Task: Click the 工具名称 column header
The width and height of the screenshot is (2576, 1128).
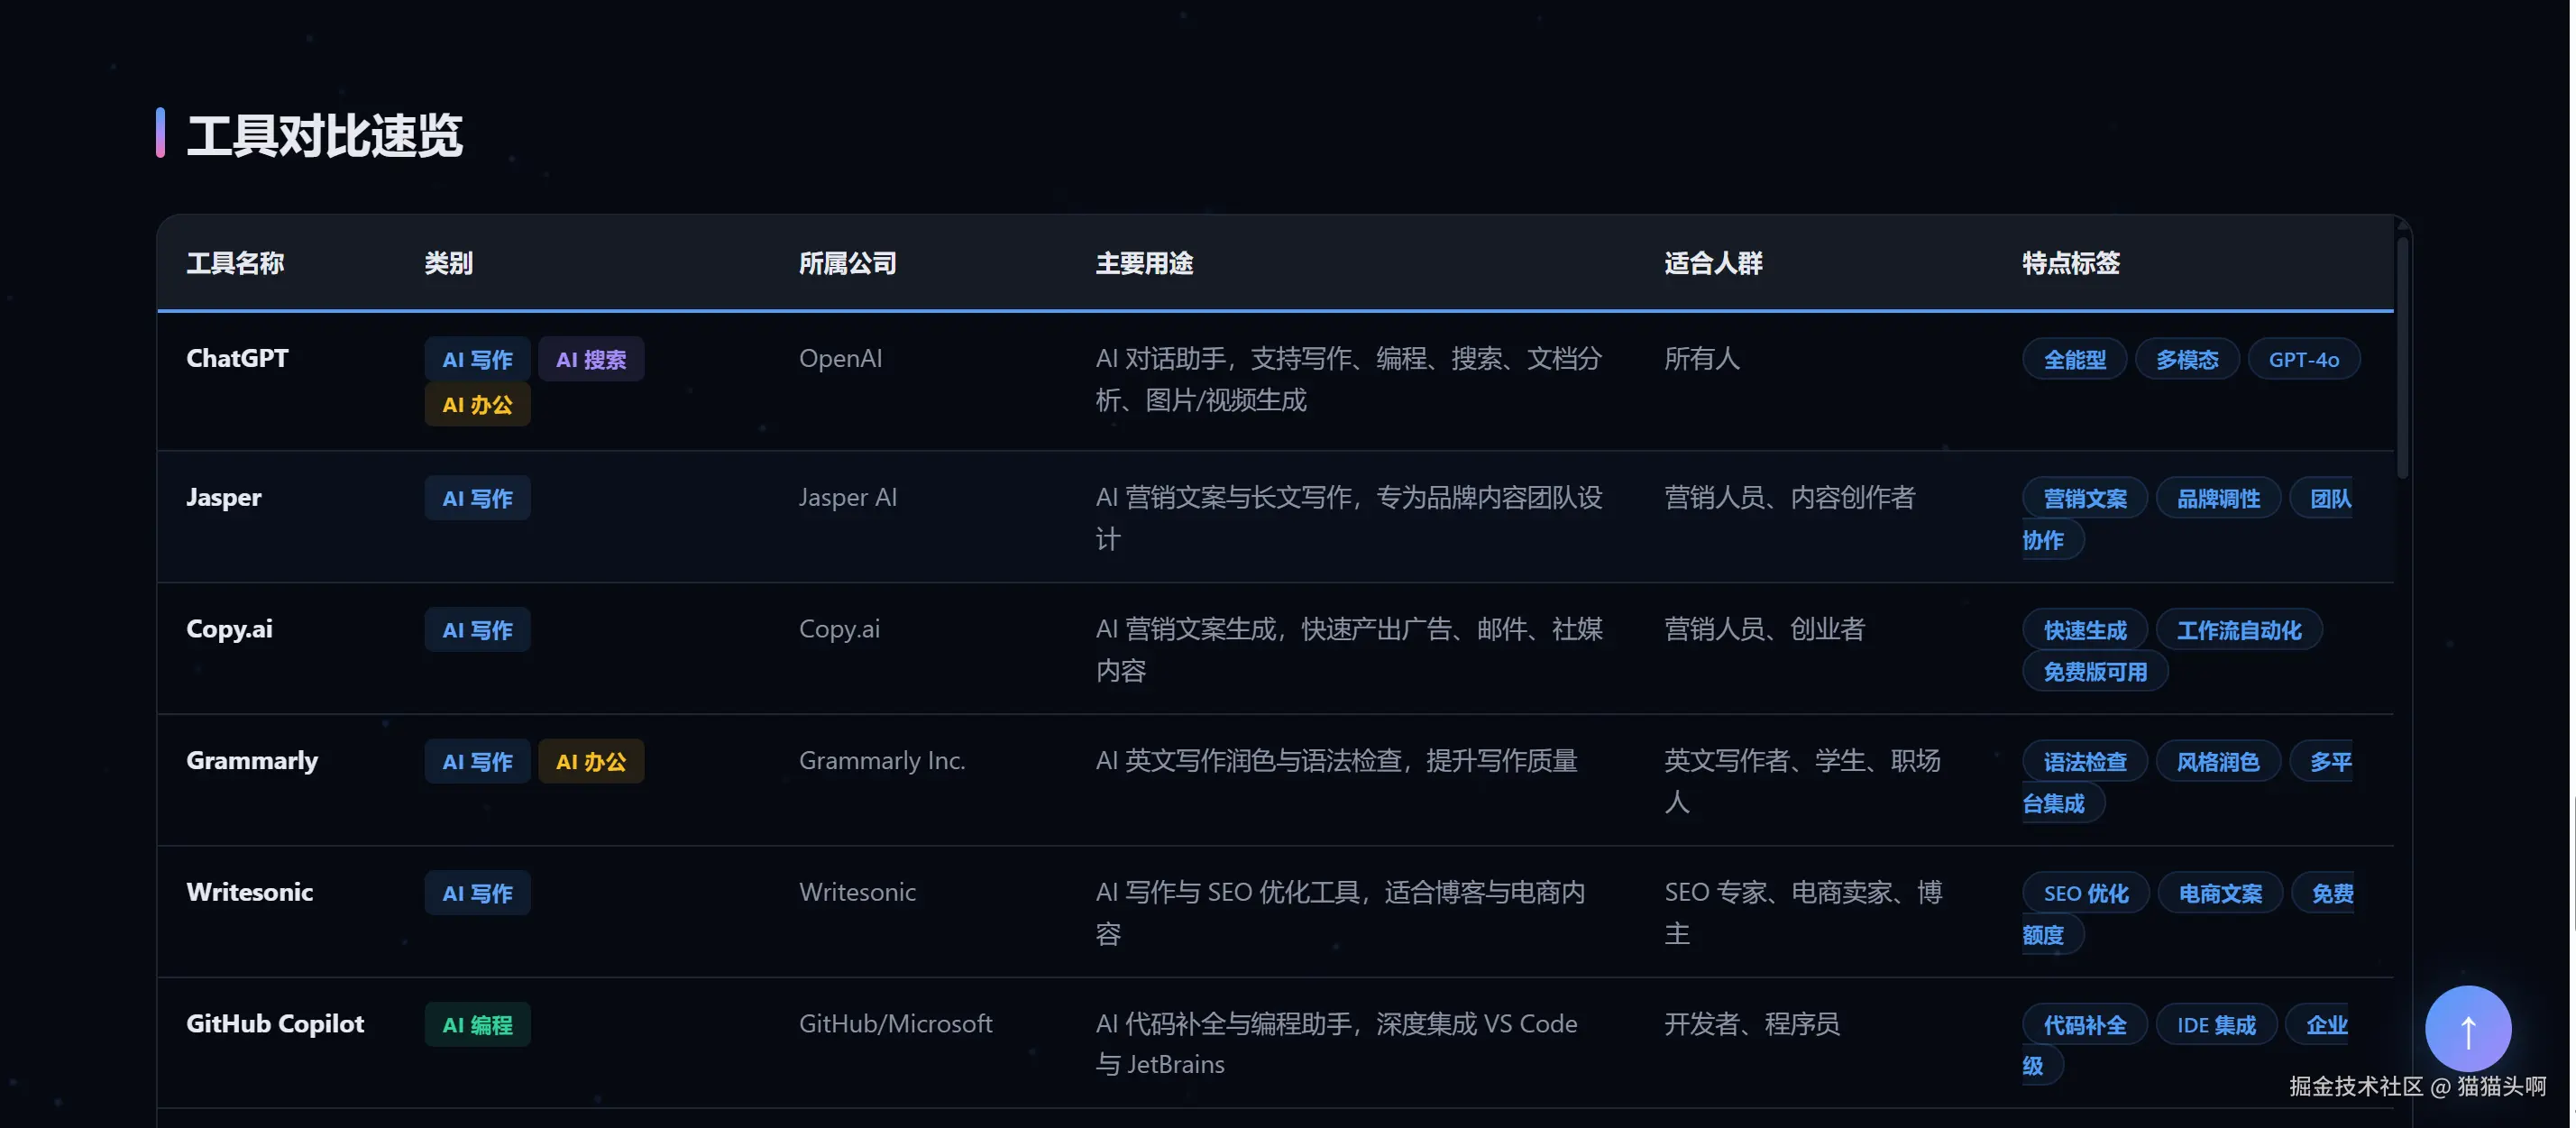Action: click(235, 263)
